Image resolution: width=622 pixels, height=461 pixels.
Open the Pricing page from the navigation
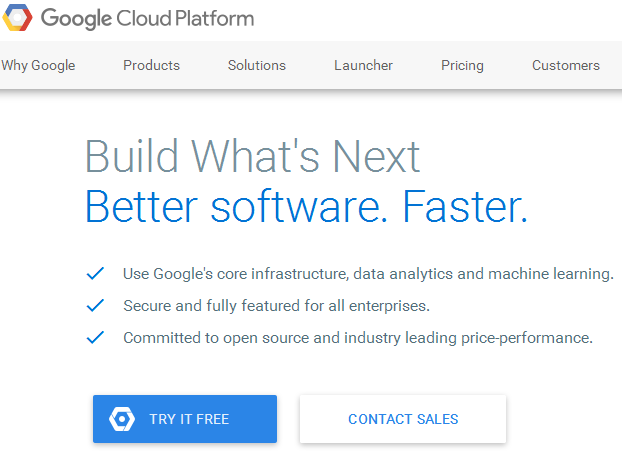(x=462, y=65)
